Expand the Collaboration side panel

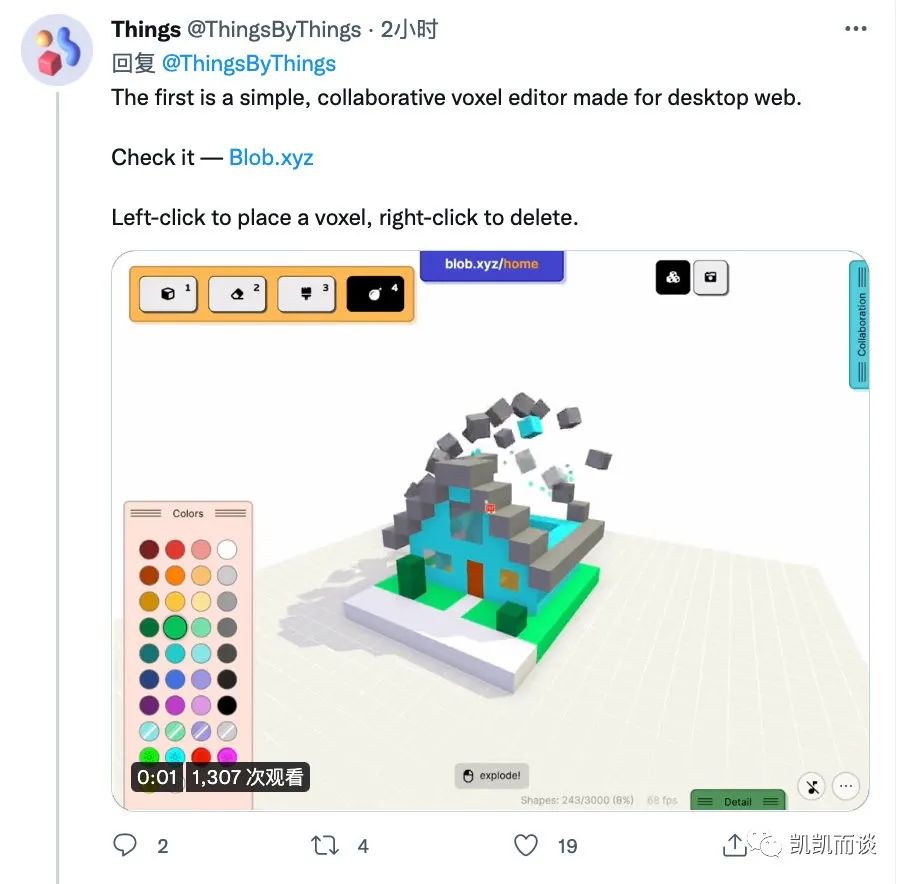click(x=860, y=325)
